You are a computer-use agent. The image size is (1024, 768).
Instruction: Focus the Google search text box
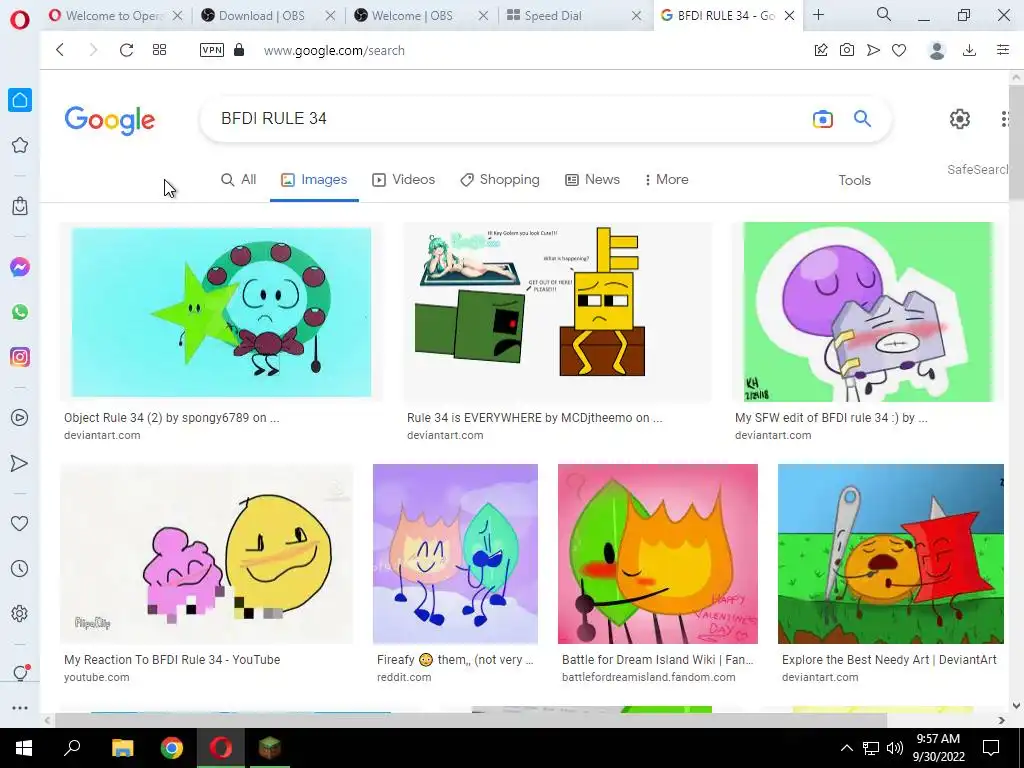(x=509, y=119)
